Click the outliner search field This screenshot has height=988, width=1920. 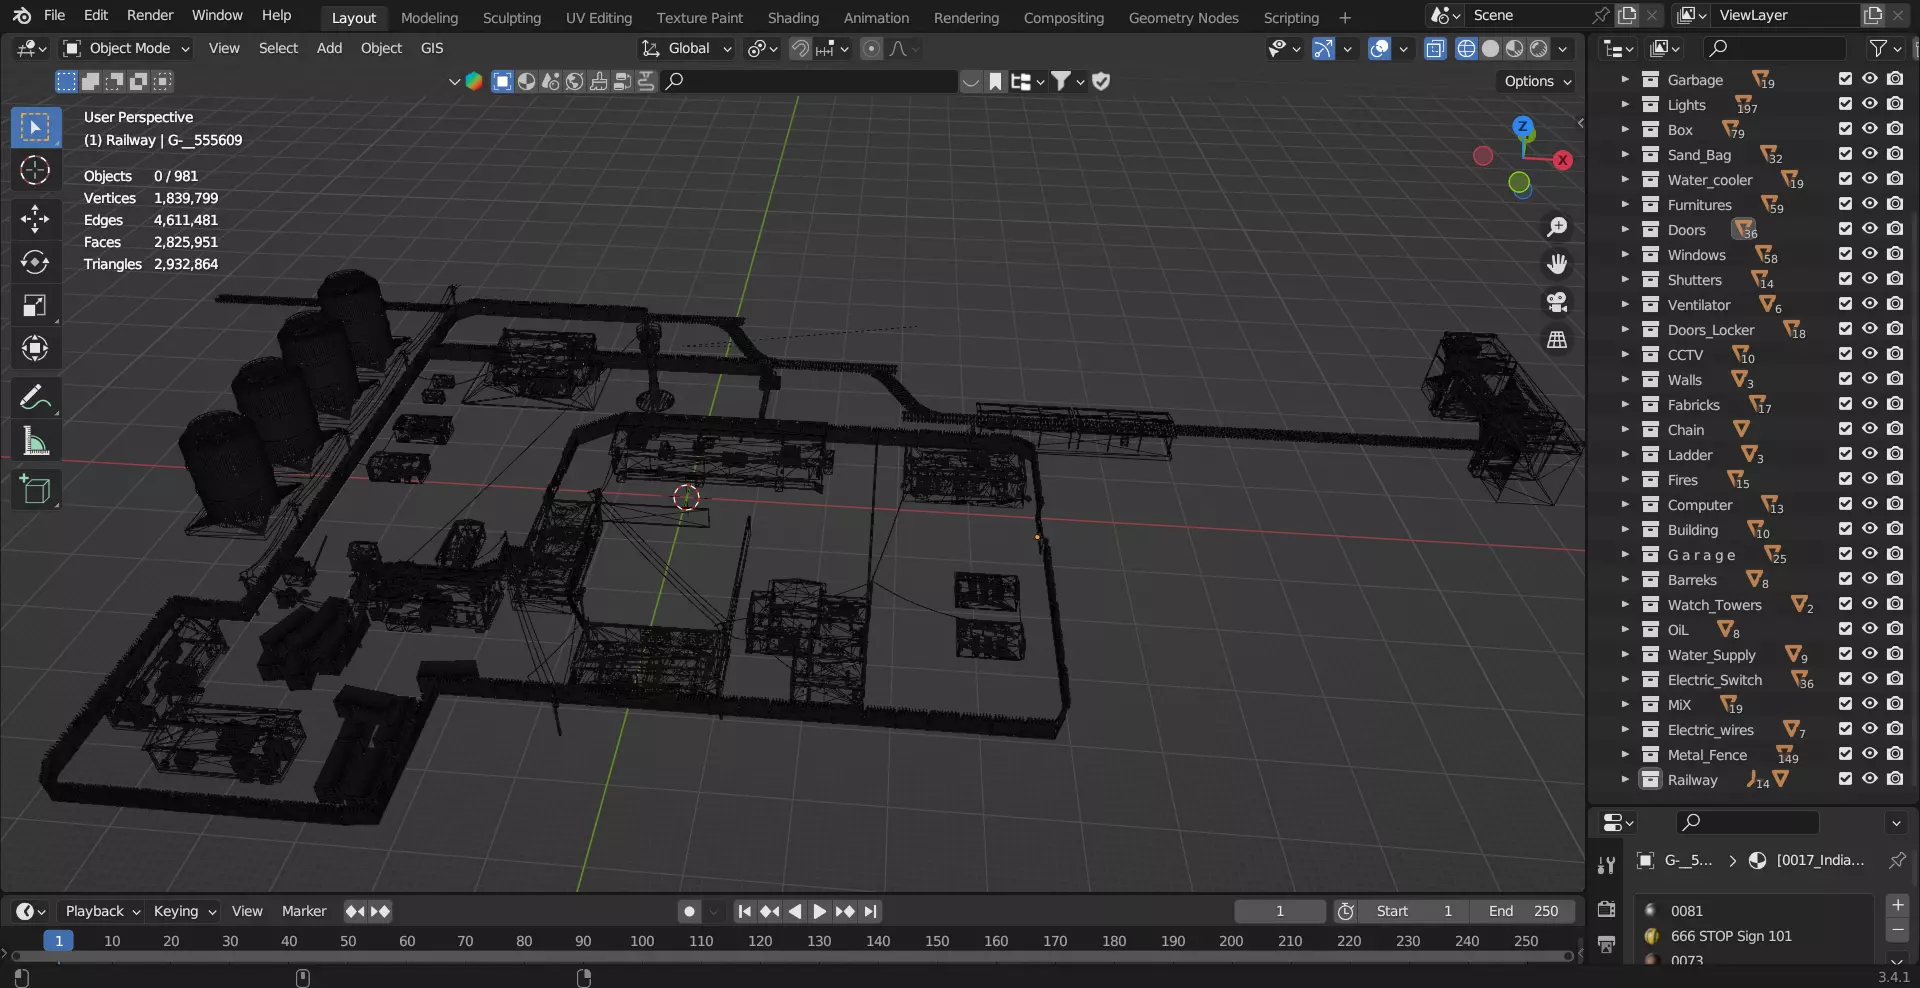pos(1774,48)
